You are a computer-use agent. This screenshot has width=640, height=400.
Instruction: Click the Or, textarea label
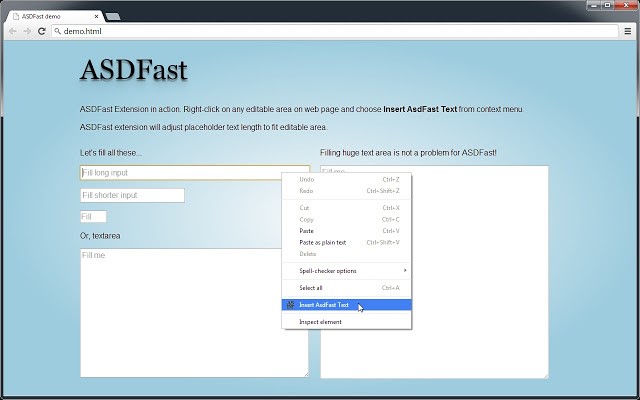coord(100,236)
